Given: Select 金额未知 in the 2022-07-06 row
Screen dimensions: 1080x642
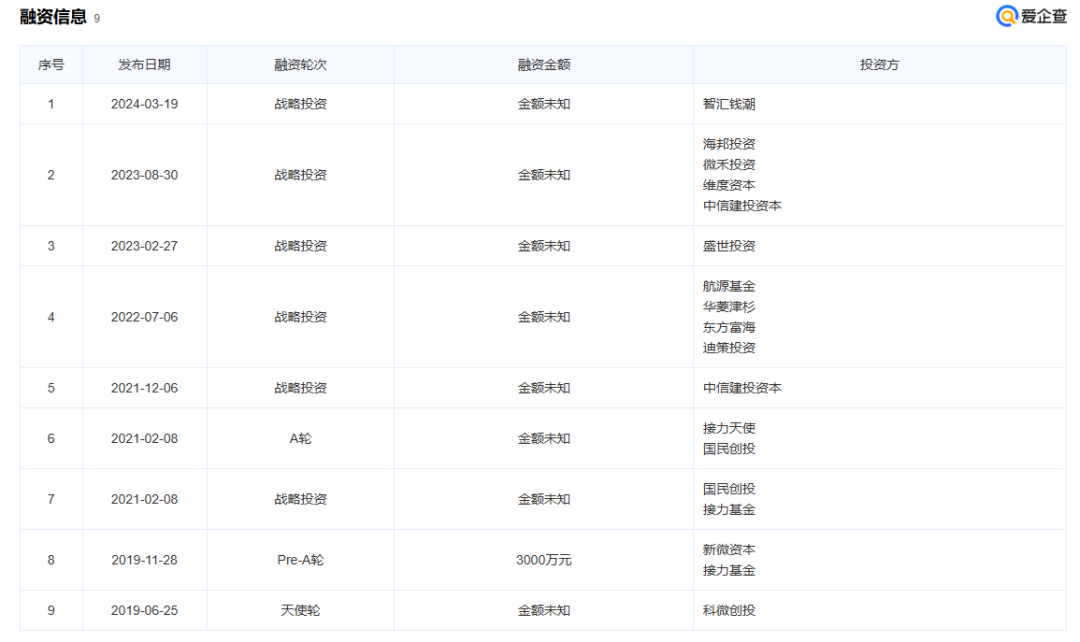Looking at the screenshot, I should click(x=543, y=317).
